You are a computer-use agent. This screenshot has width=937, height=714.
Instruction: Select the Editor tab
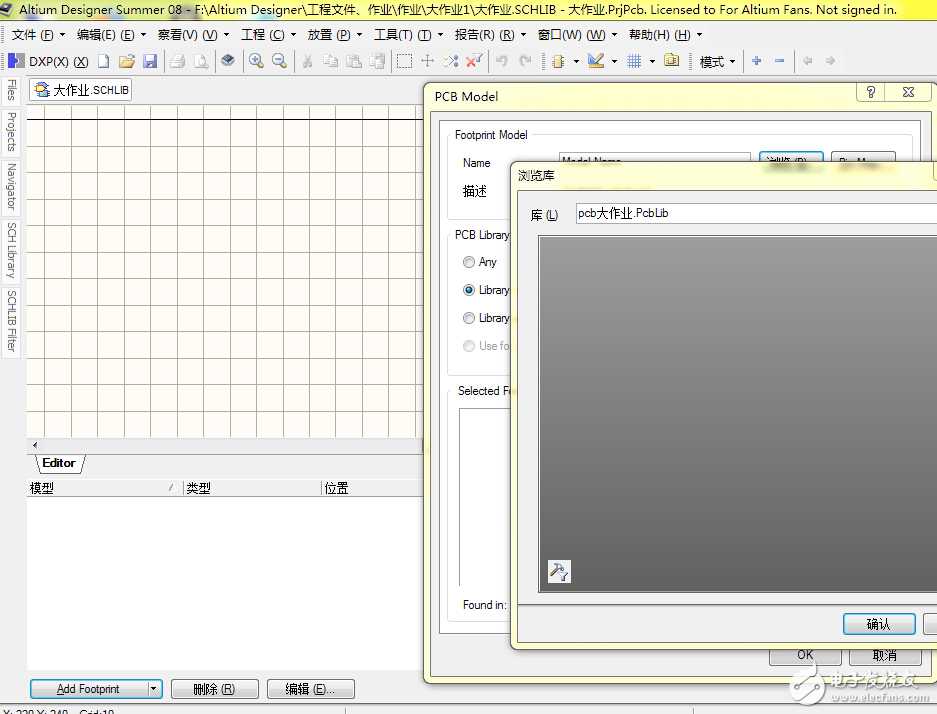pyautogui.click(x=59, y=463)
